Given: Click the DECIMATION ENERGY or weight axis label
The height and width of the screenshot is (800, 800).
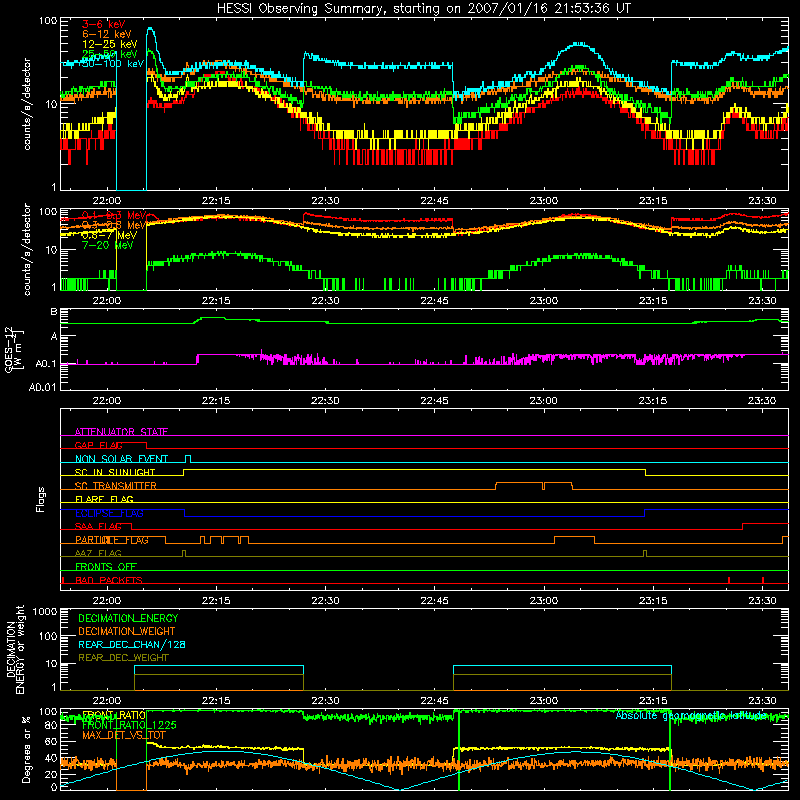Looking at the screenshot, I should tap(16, 651).
